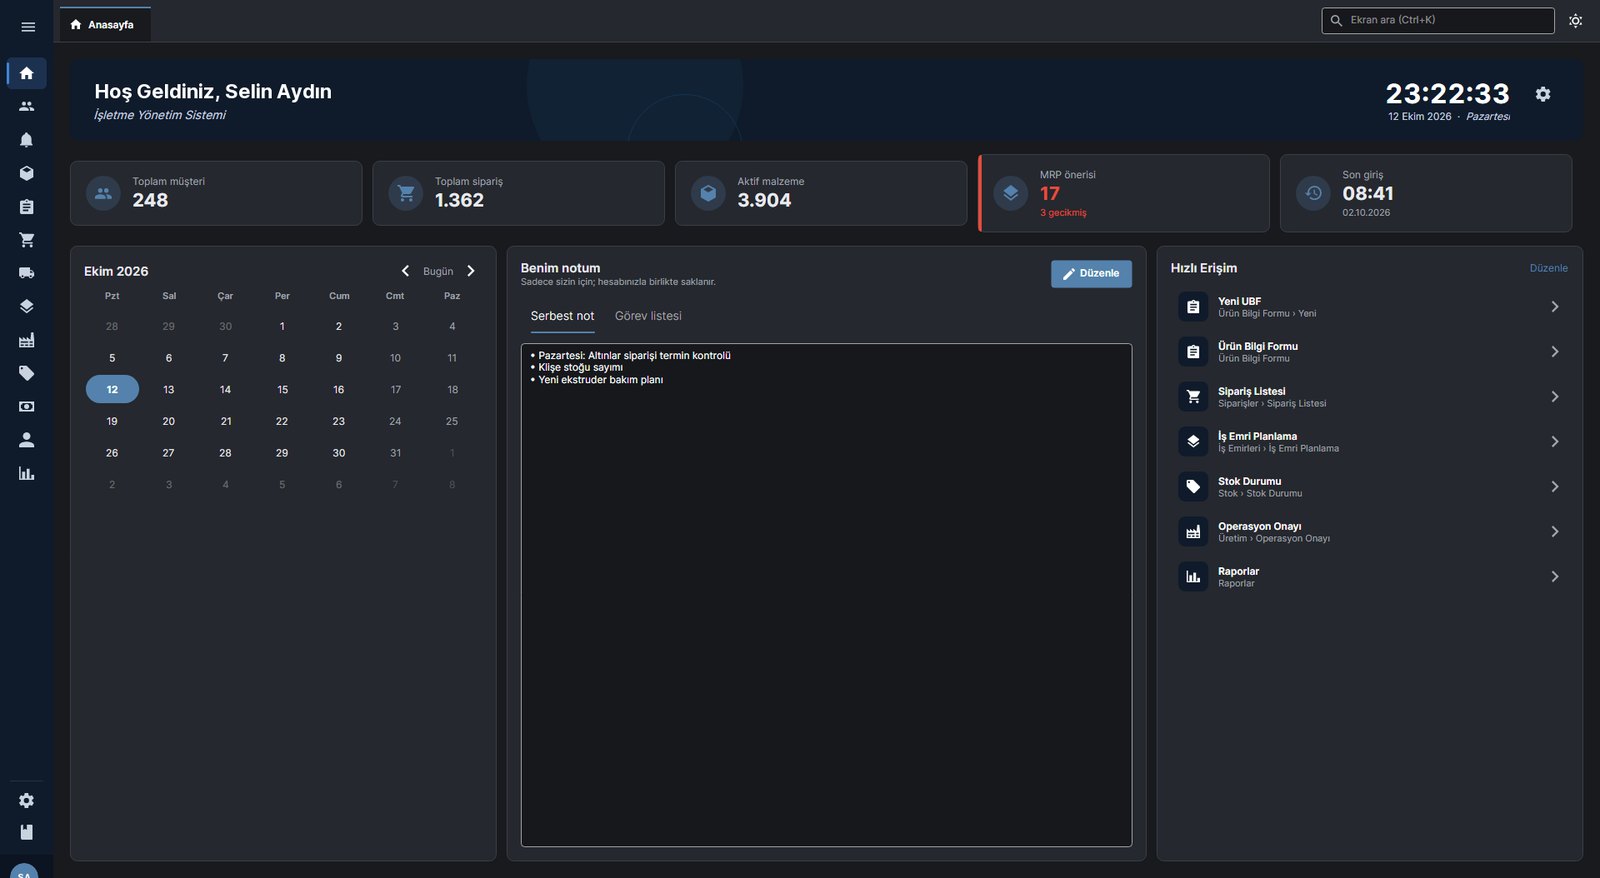Open the customers (people) sidebar icon
Screen dimensions: 1600x878
pyautogui.click(x=27, y=106)
